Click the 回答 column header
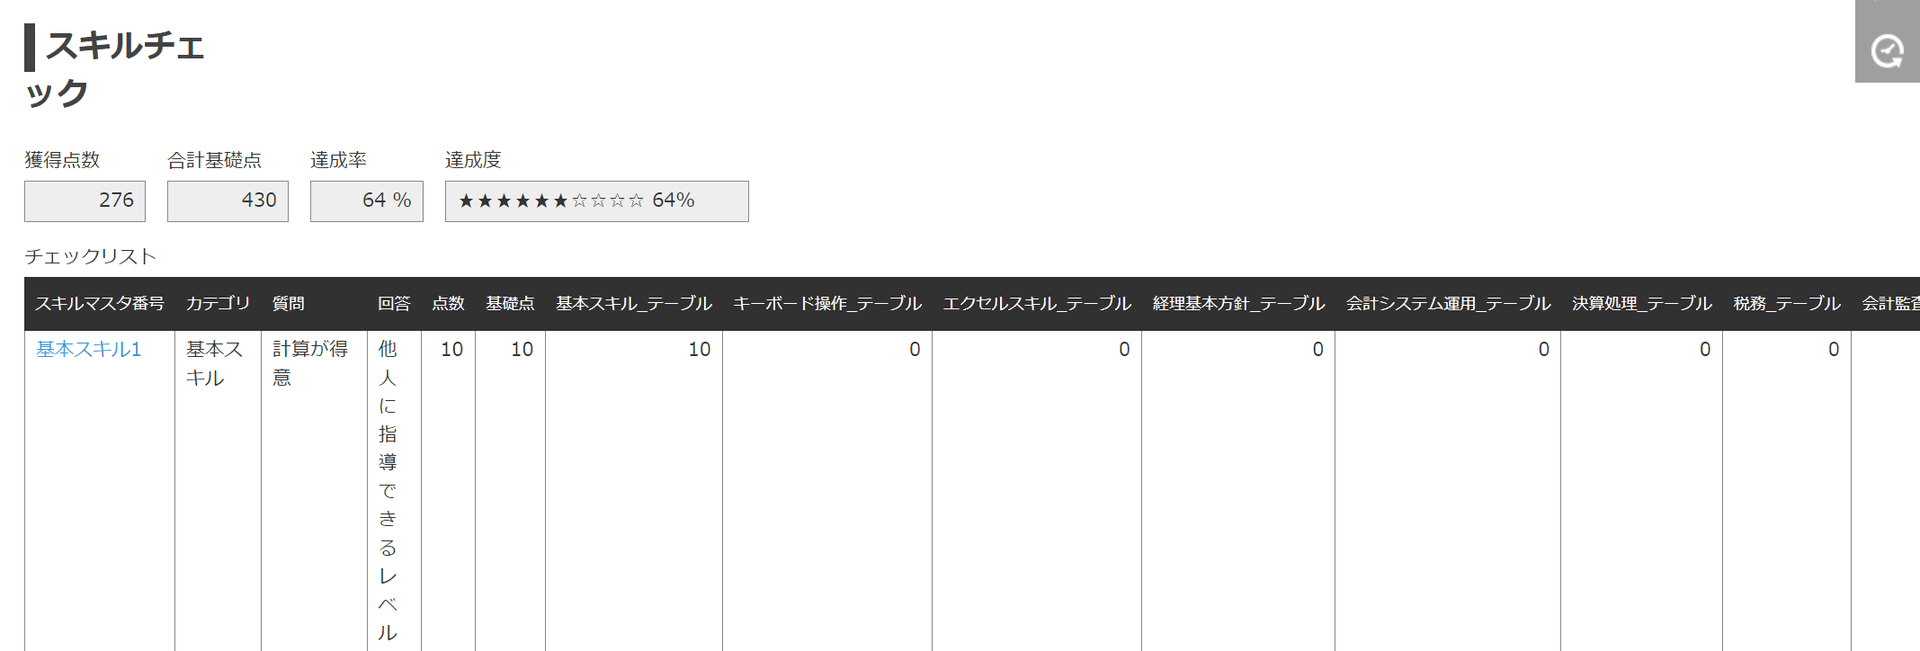This screenshot has height=651, width=1920. (x=394, y=303)
